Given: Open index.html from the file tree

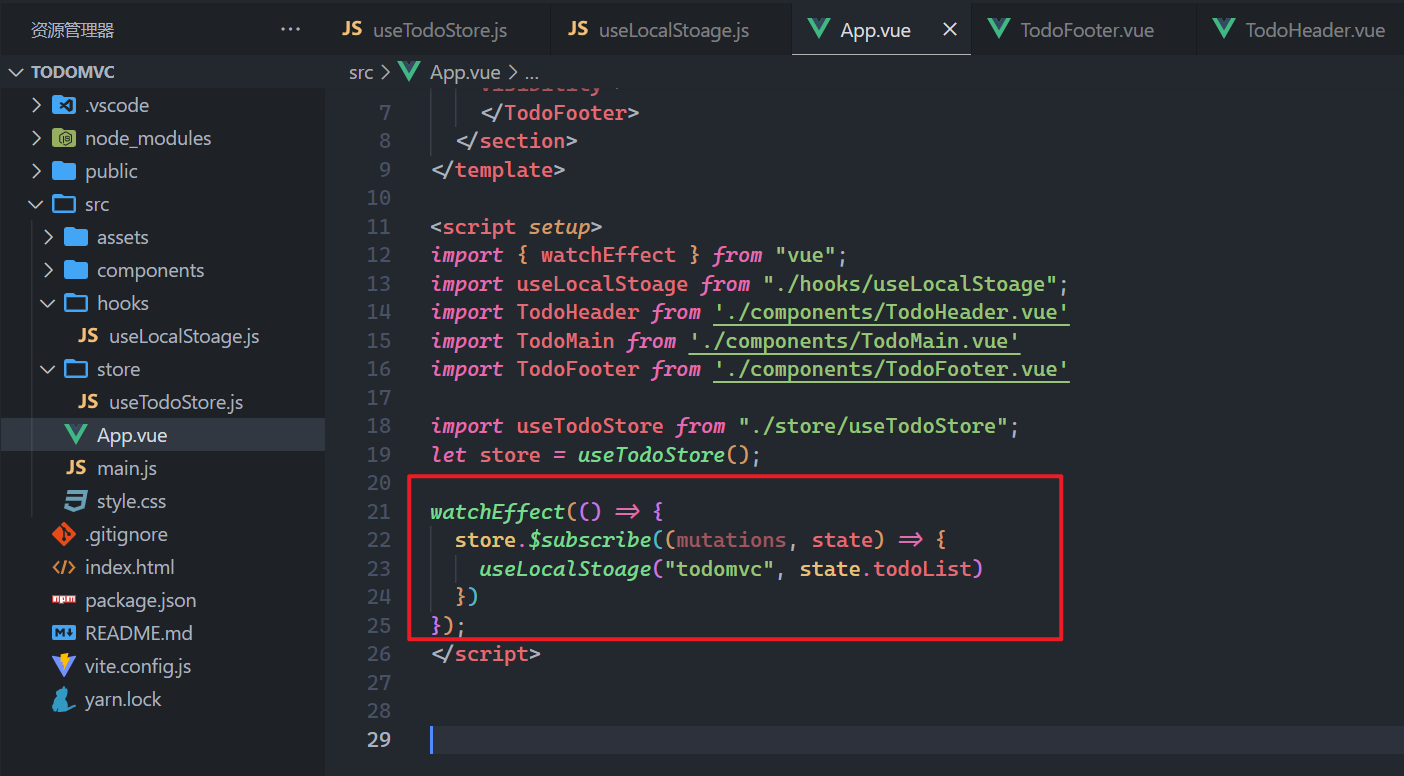Looking at the screenshot, I should point(130,568).
